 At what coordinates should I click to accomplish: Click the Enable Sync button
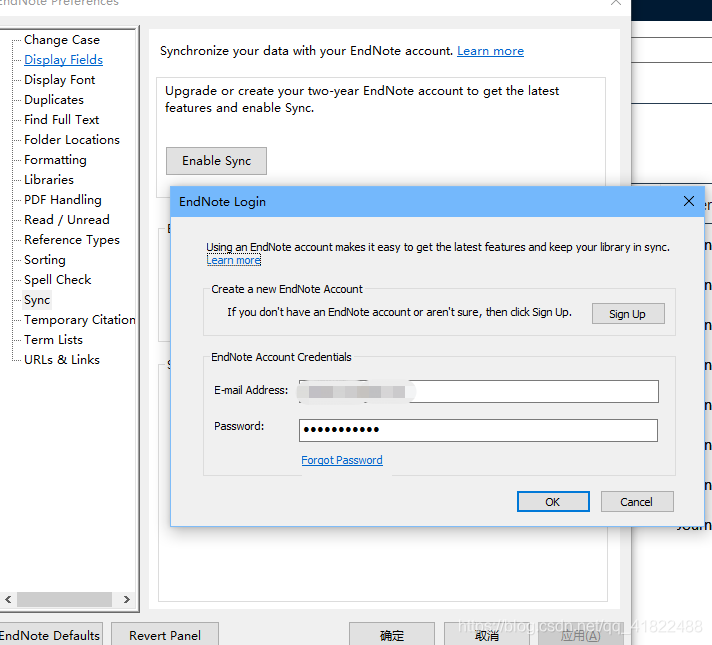coord(216,161)
